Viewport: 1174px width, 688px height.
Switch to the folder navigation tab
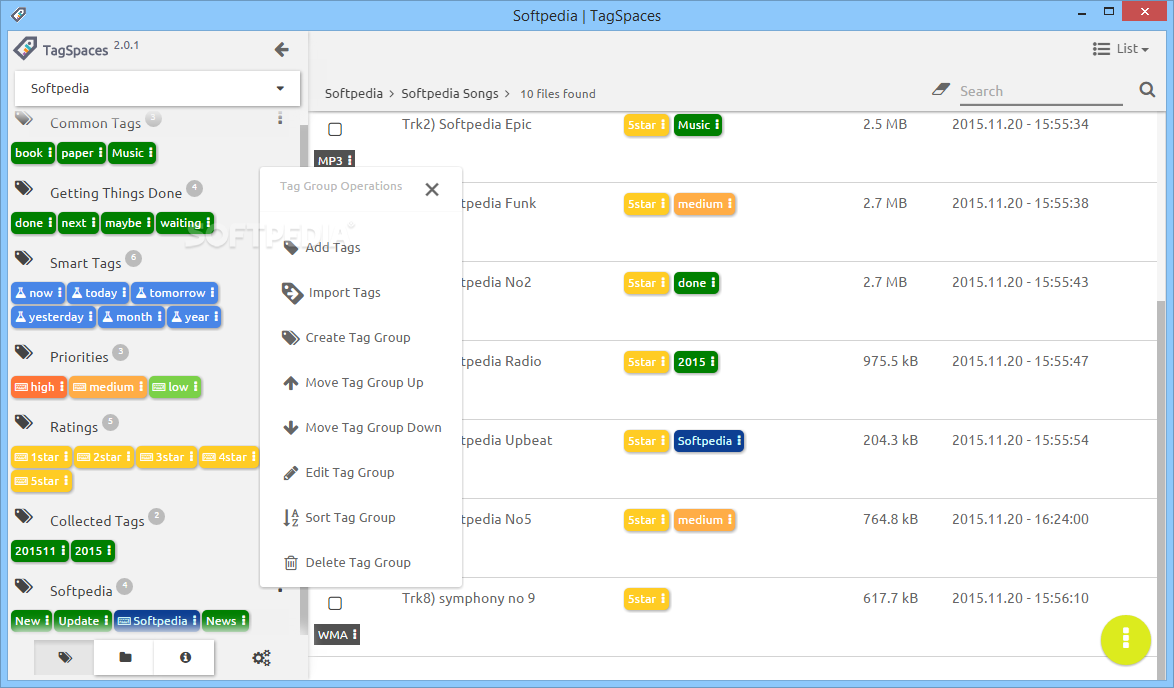point(125,657)
